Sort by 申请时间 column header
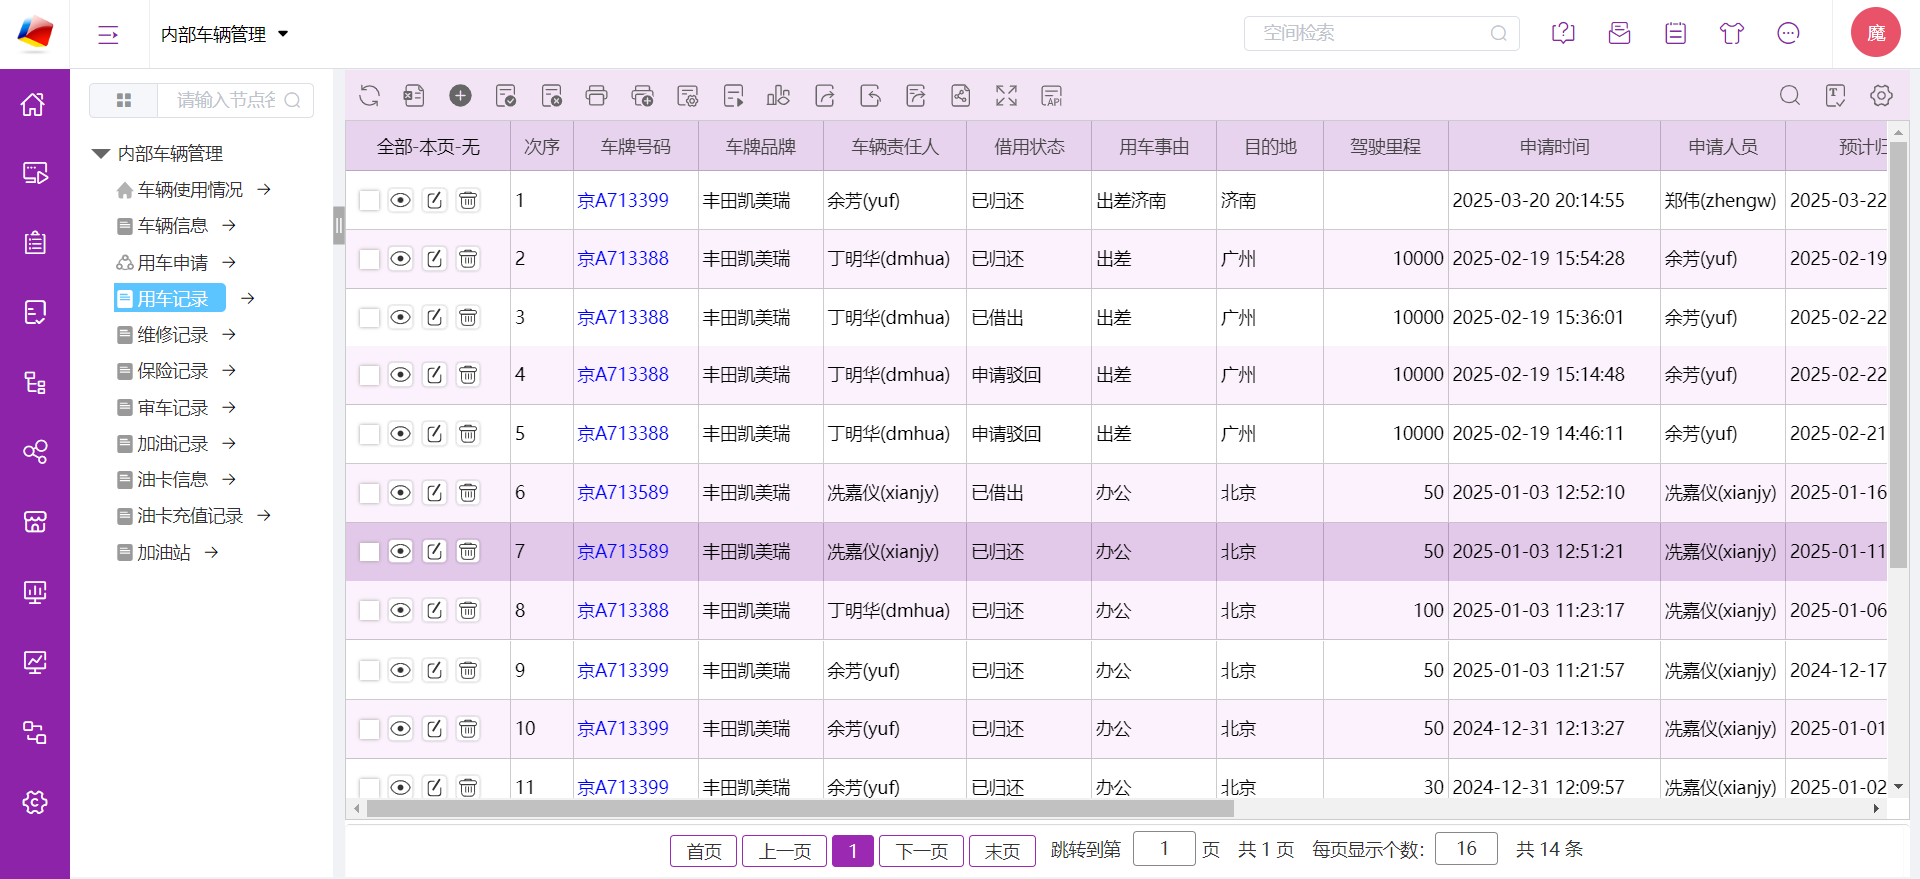 1554,146
